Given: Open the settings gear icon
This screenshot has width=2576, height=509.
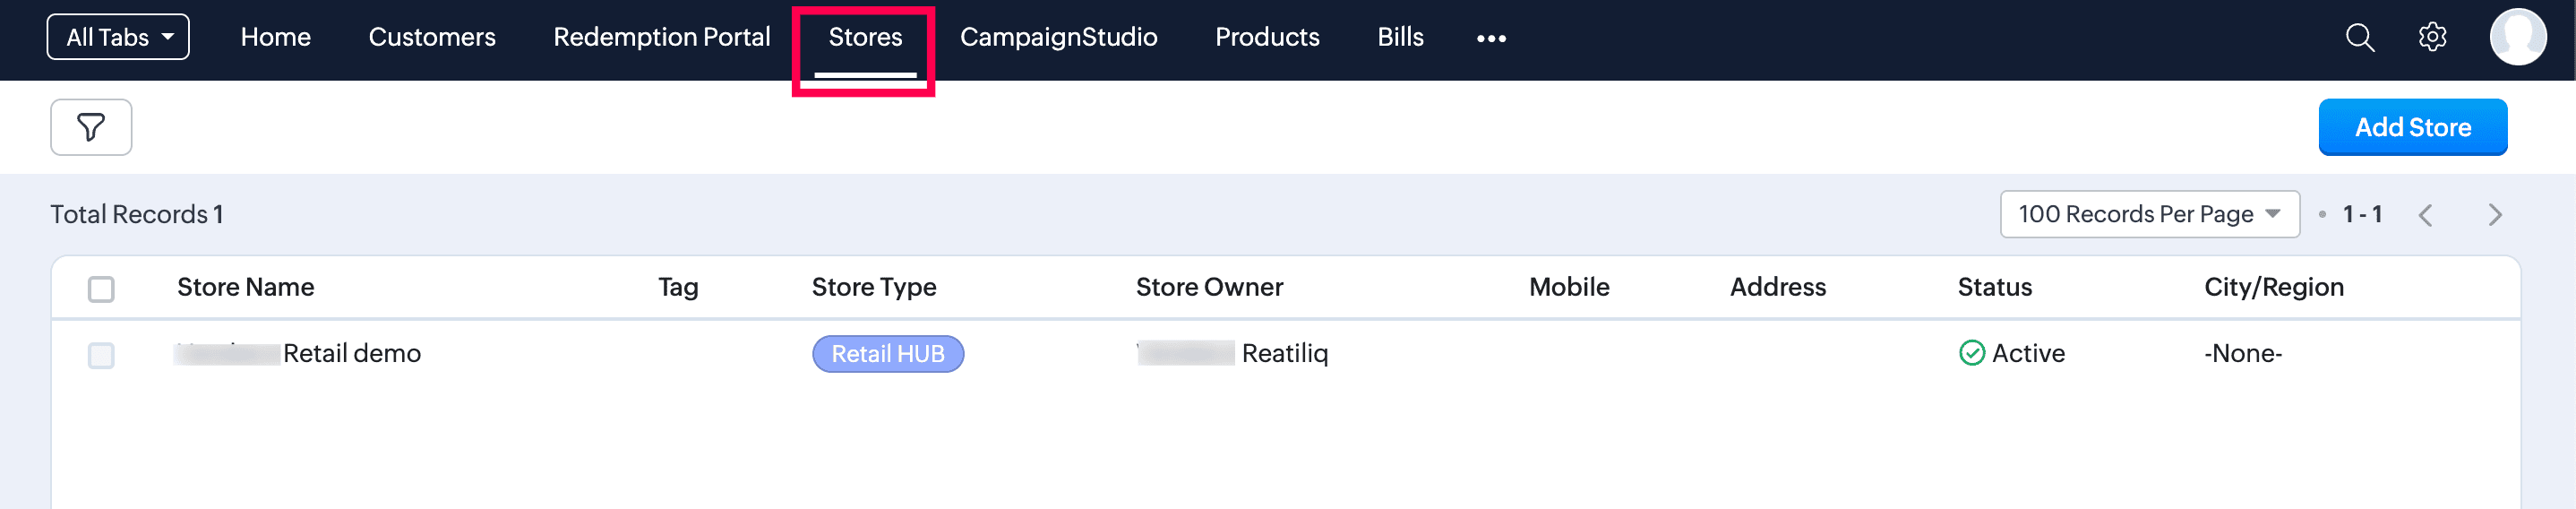Looking at the screenshot, I should [x=2432, y=38].
